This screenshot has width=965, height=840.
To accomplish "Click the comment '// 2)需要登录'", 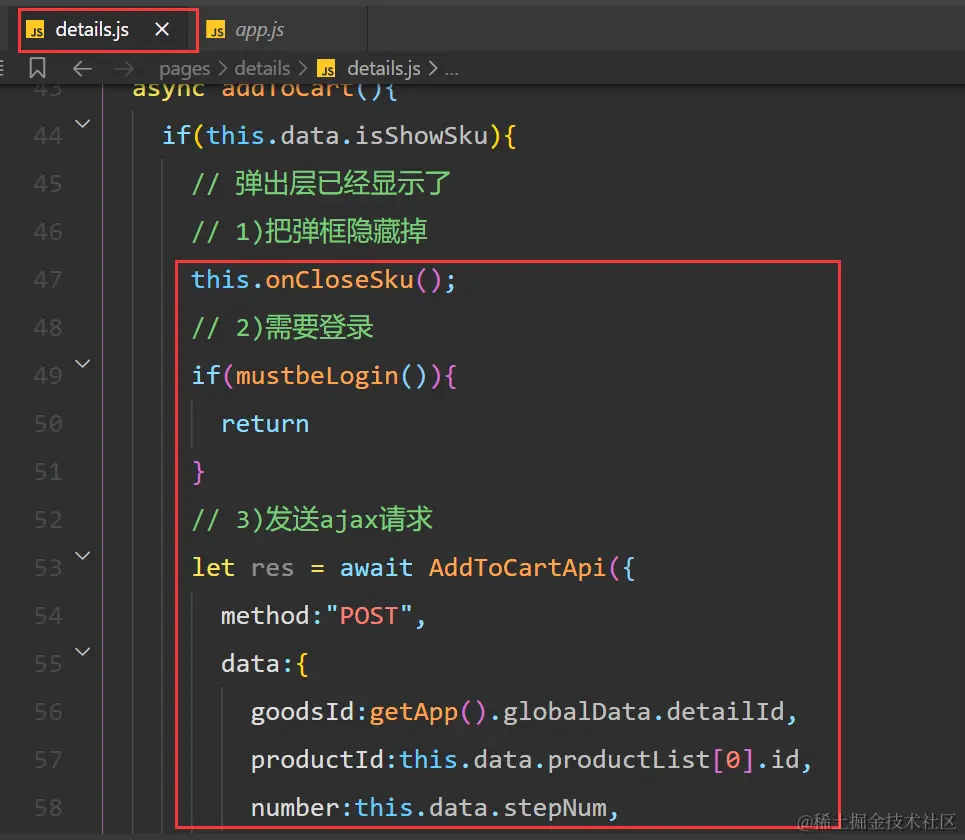I will [x=282, y=328].
